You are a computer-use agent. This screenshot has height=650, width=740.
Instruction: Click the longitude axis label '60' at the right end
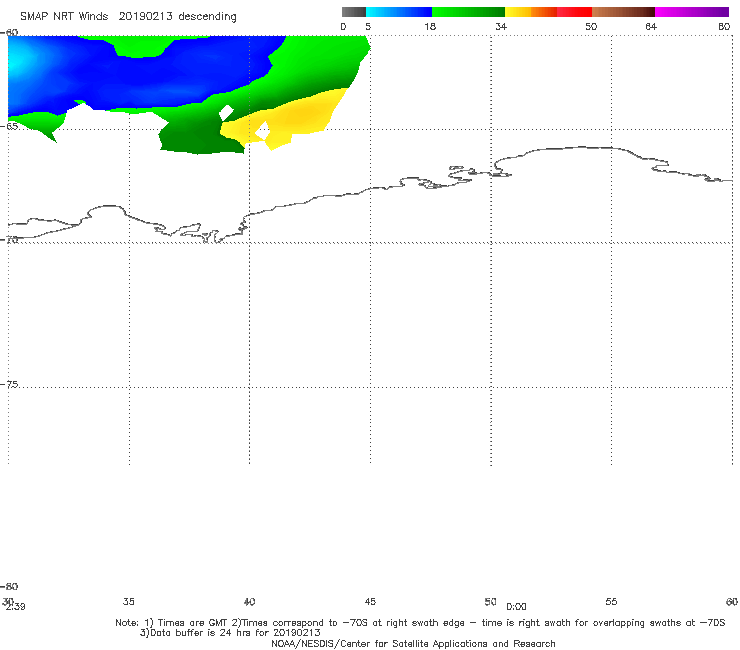[732, 601]
